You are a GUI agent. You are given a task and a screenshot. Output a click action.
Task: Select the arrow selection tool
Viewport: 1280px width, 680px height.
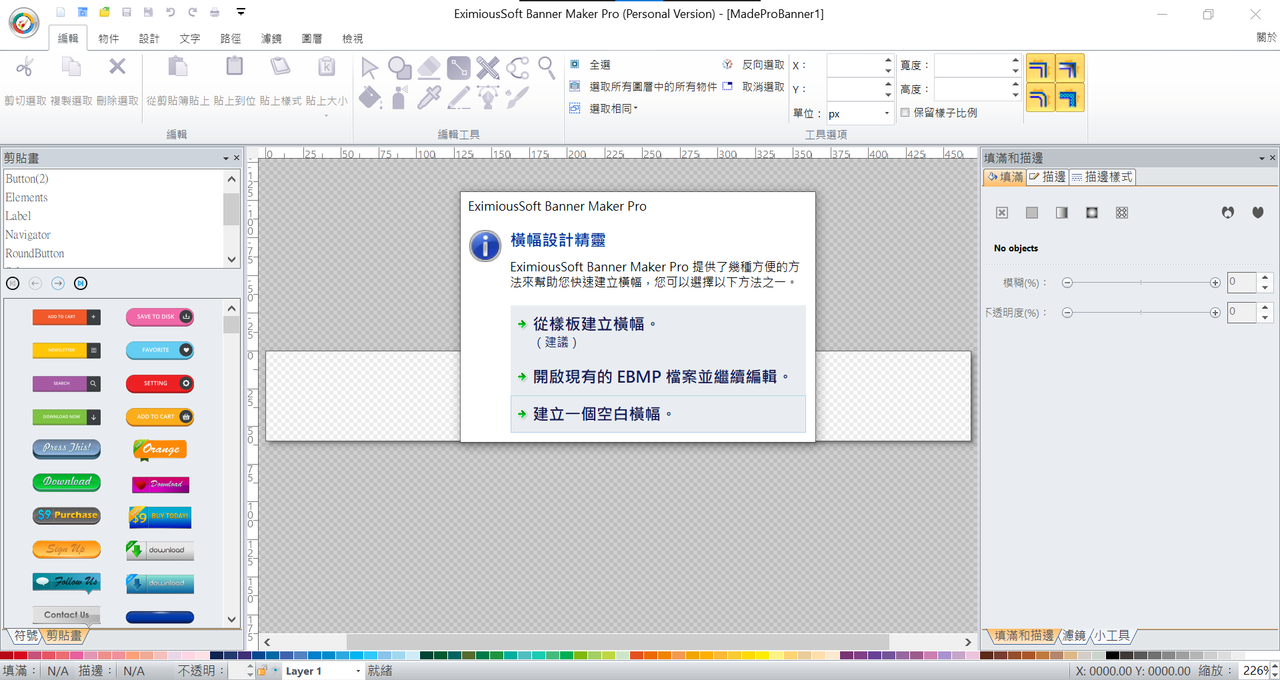pos(370,68)
